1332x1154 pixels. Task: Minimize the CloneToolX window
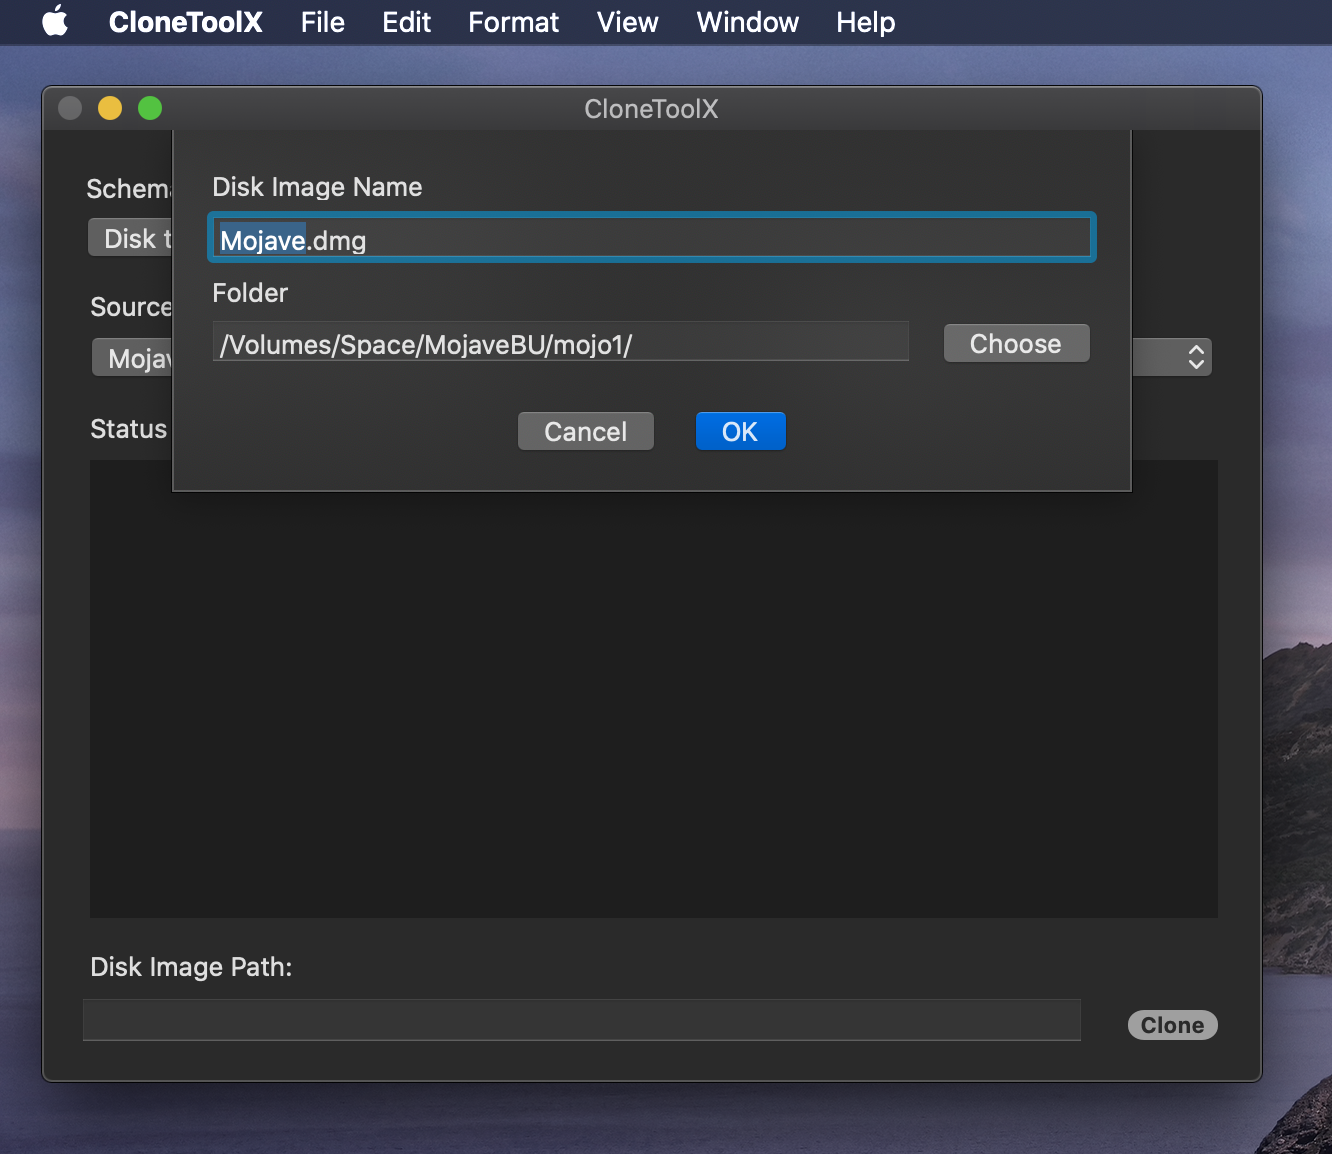[110, 108]
